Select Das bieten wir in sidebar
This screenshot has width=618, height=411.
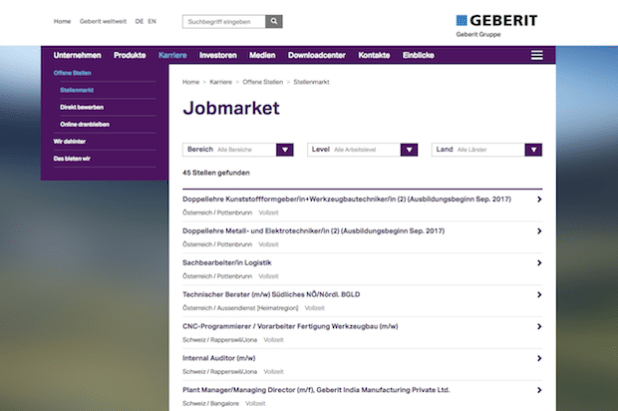point(72,158)
